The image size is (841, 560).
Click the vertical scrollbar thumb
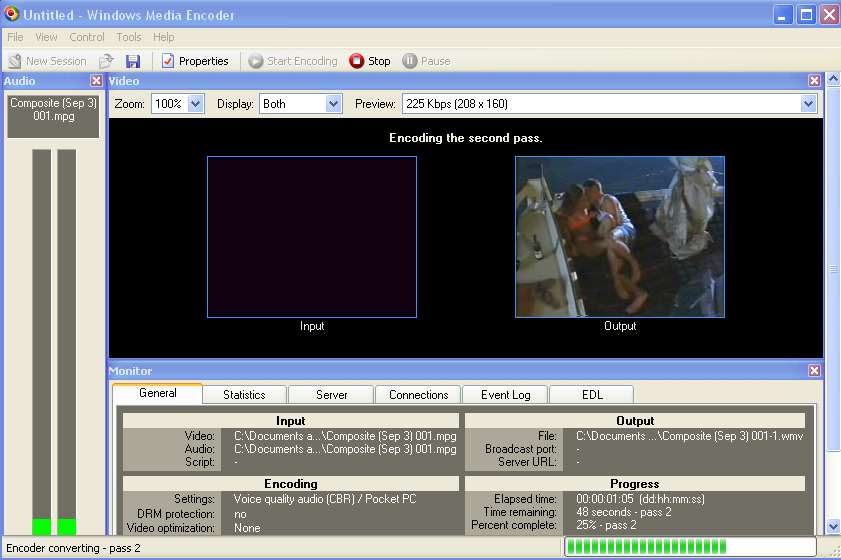(833, 268)
